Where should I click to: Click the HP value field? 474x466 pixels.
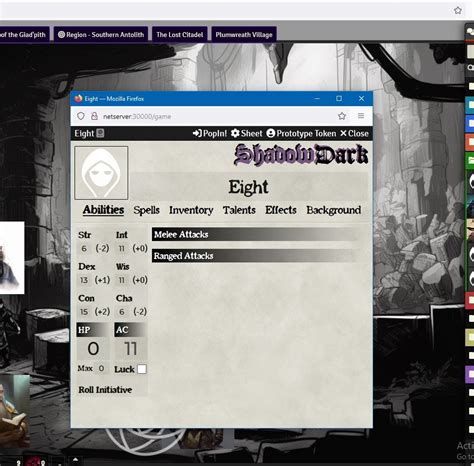pyautogui.click(x=93, y=349)
